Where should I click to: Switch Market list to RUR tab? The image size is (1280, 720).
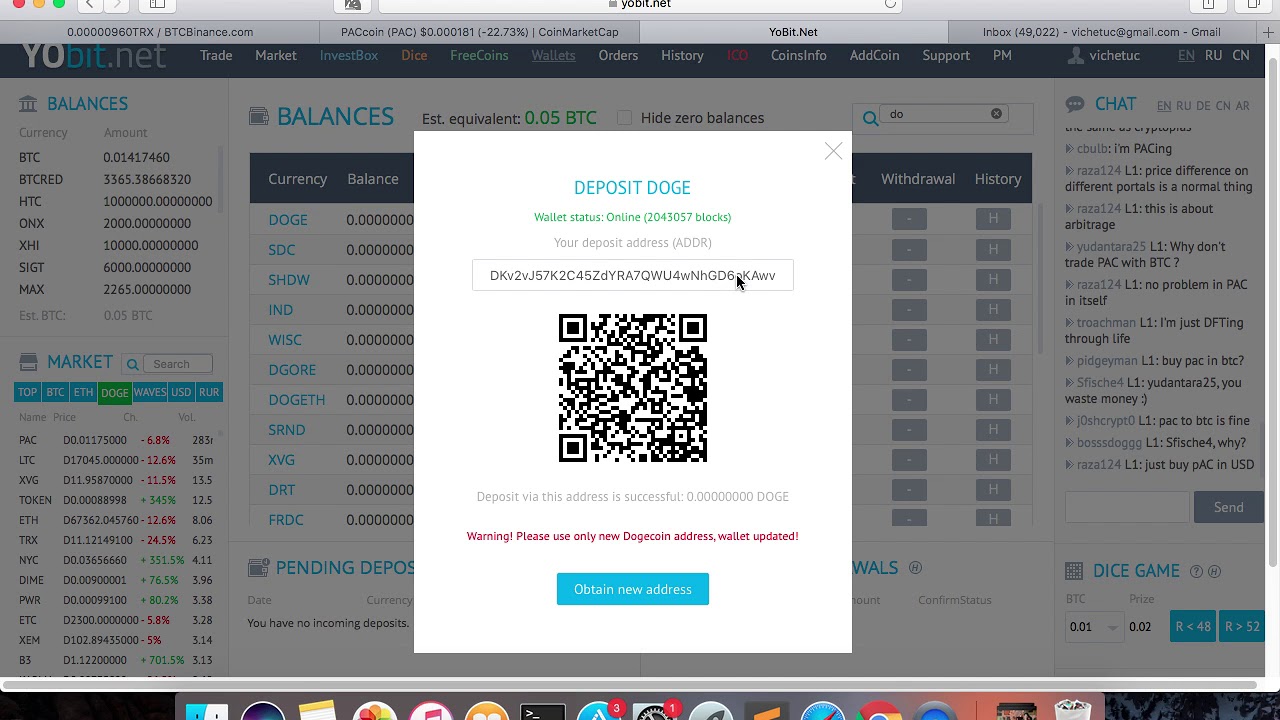point(209,392)
